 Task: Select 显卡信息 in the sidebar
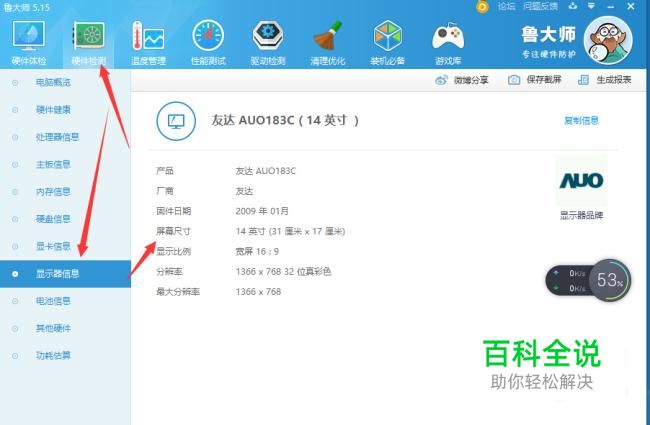point(53,246)
